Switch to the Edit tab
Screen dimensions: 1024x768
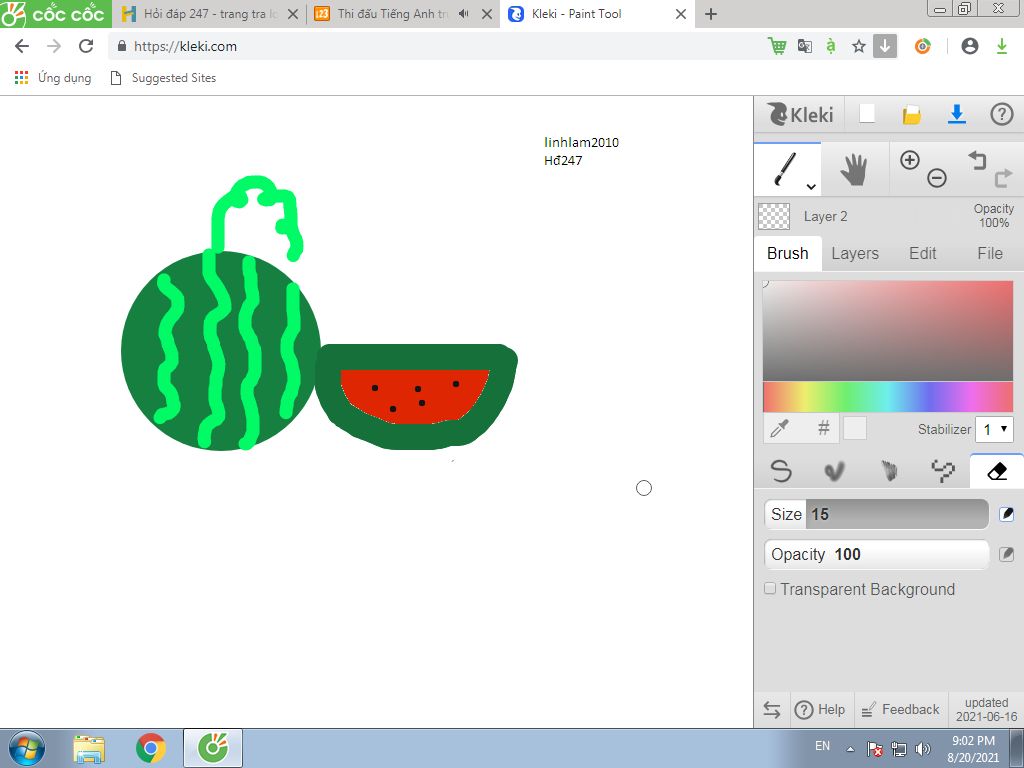(x=923, y=253)
